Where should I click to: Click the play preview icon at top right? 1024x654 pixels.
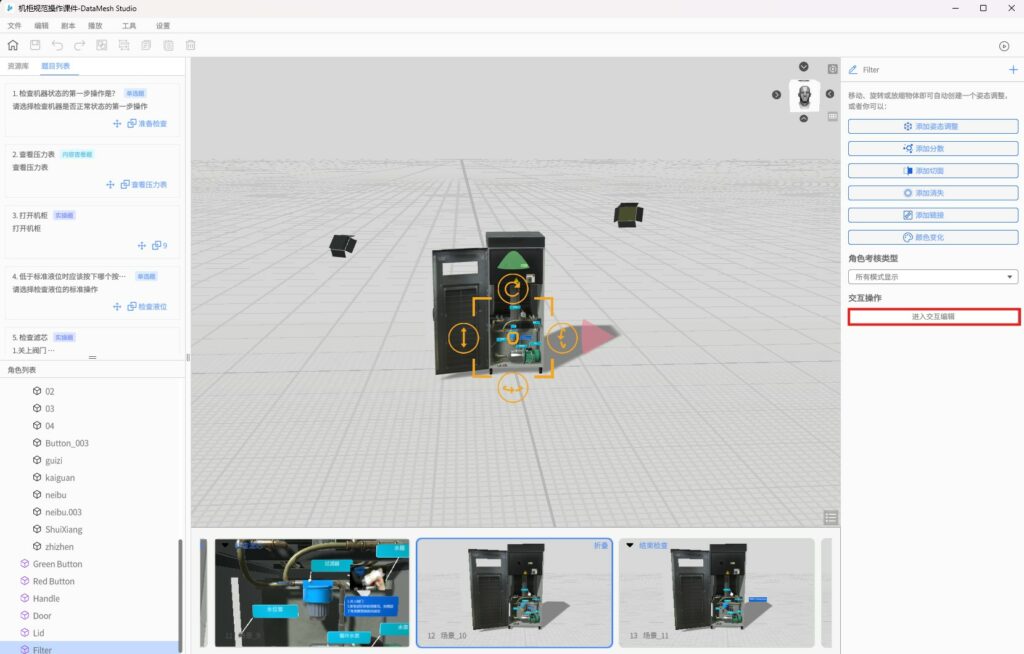click(x=1004, y=46)
